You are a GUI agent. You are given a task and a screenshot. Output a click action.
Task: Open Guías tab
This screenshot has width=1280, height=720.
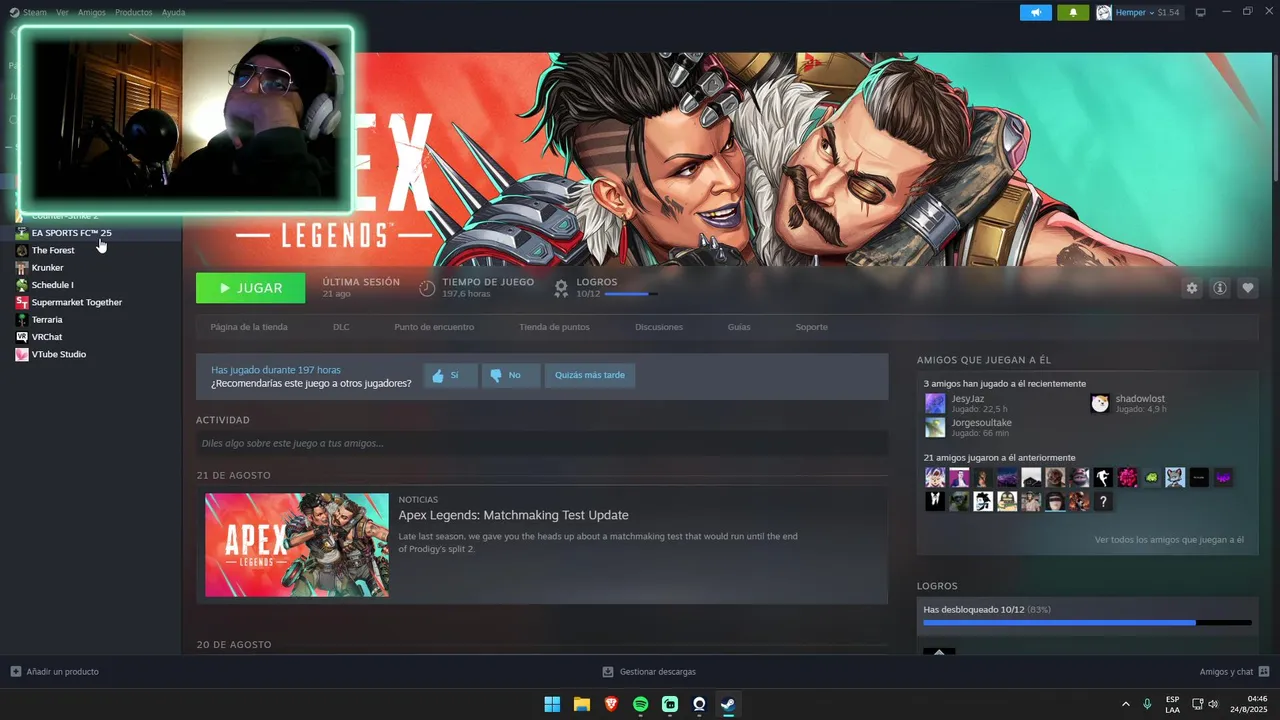[x=739, y=327]
